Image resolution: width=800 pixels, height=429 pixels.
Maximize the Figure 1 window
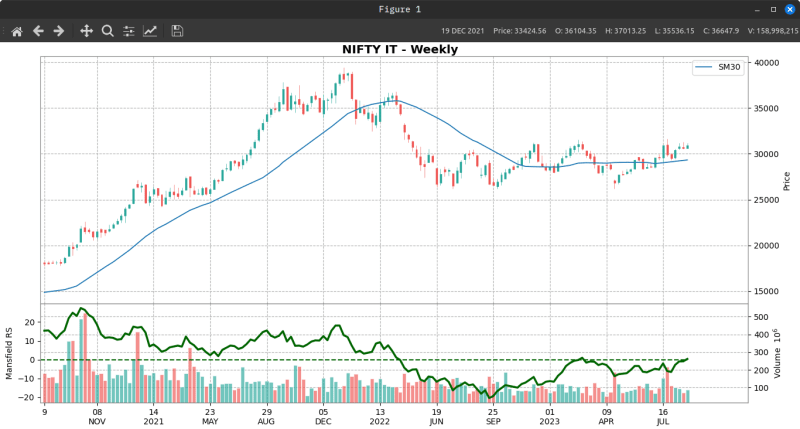[x=773, y=10]
